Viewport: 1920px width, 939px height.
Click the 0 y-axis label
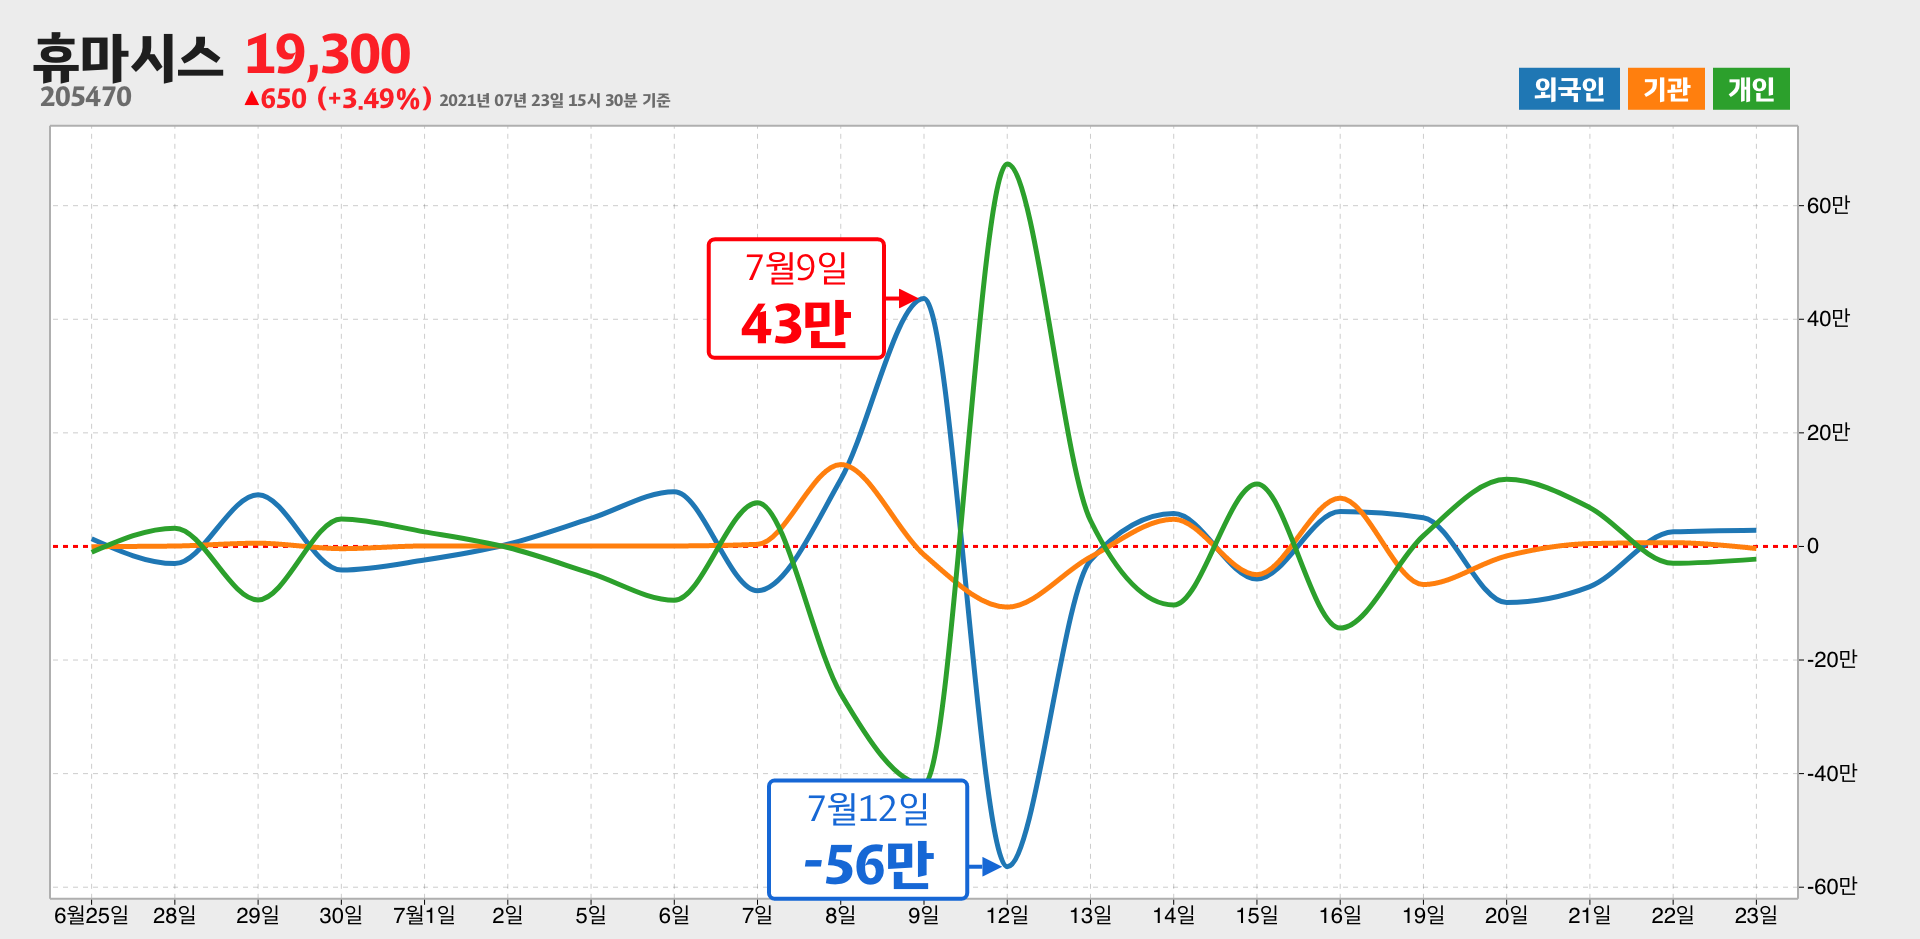point(1812,546)
